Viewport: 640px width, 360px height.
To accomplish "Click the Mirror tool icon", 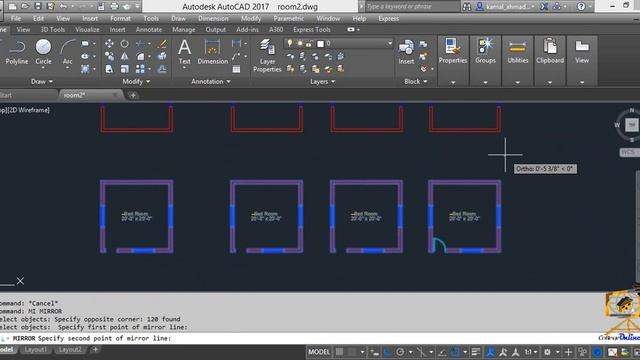I will (124, 56).
